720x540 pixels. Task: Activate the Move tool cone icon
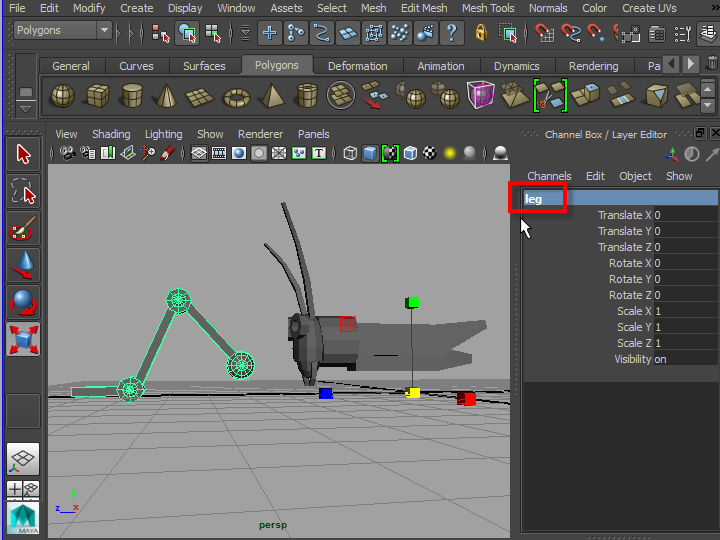pyautogui.click(x=23, y=265)
